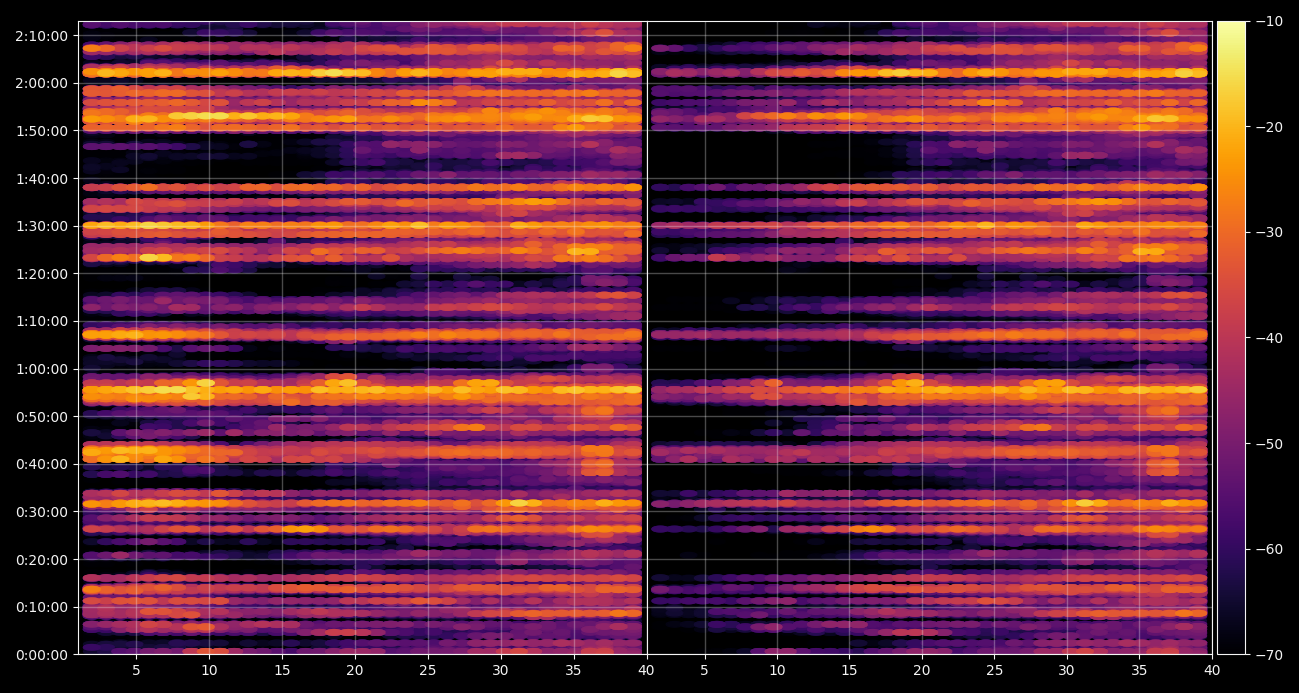Screen dimensions: 1299x693
Task: Click x-axis tick 25 under left heatmap
Action: [x=427, y=670]
